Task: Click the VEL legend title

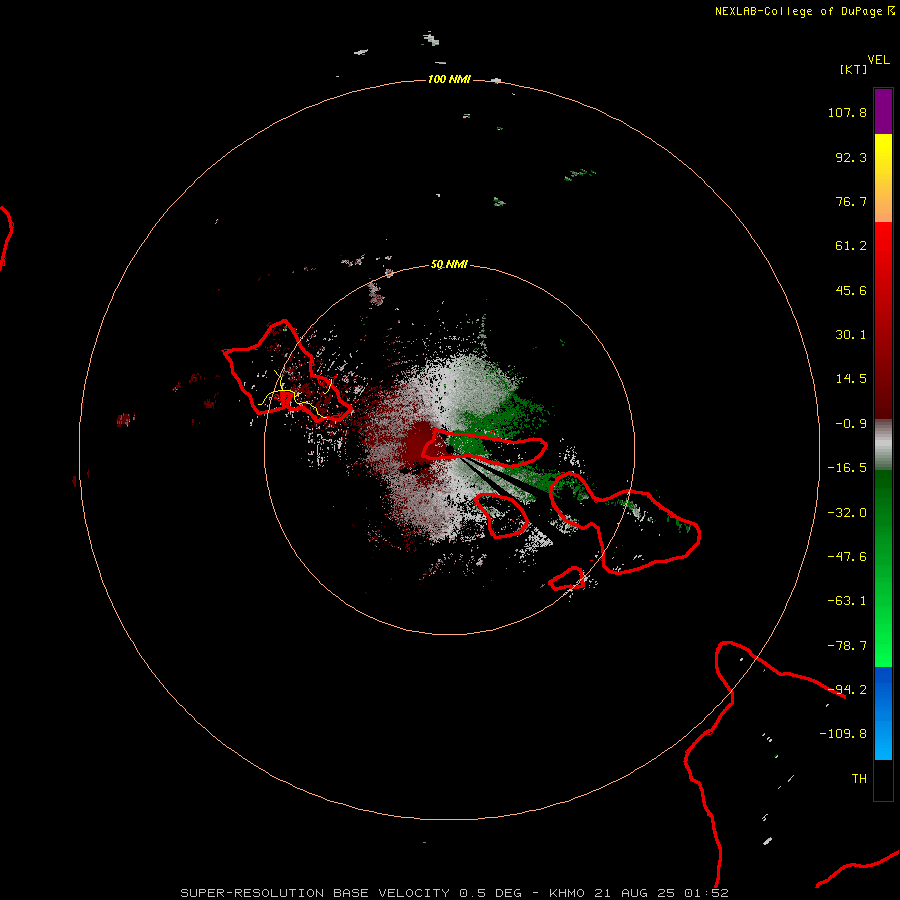Action: coord(878,60)
